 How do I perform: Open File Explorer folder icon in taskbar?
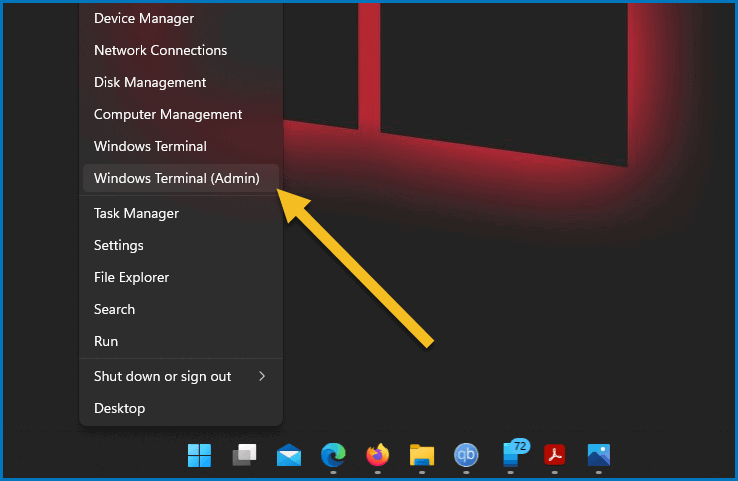coord(421,456)
